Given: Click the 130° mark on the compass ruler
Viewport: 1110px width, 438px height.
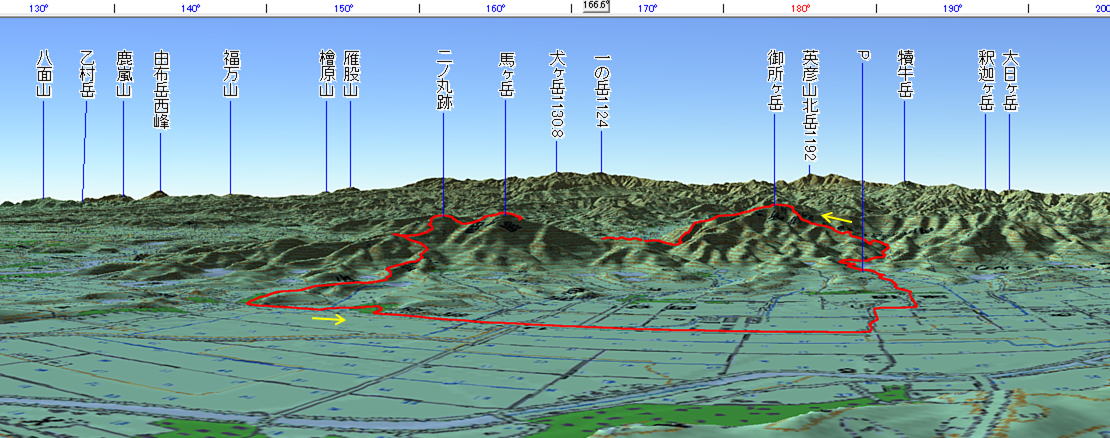Looking at the screenshot, I should pos(38,8).
